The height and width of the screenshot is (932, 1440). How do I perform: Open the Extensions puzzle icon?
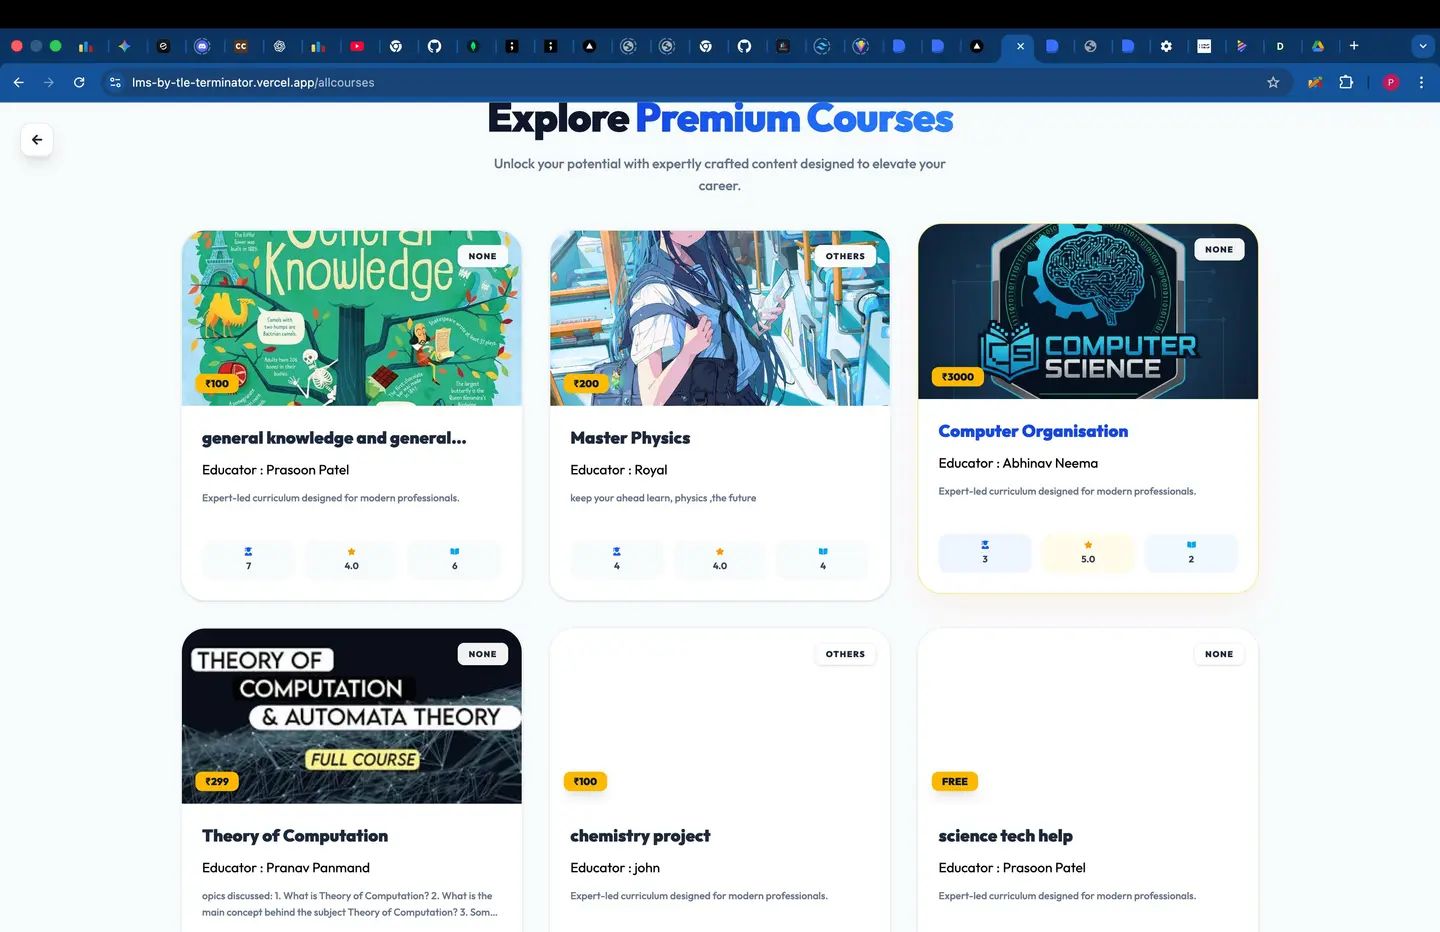point(1346,82)
